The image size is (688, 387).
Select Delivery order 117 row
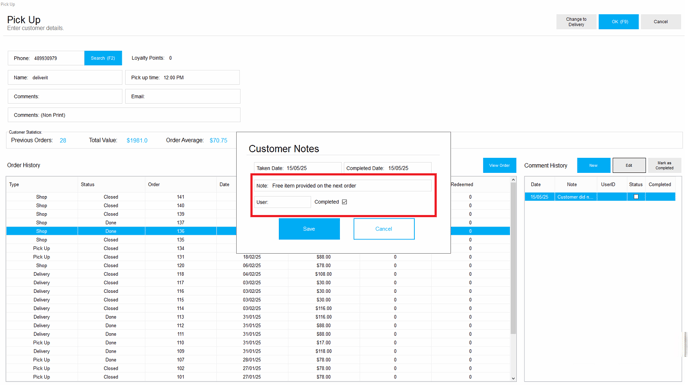(x=258, y=283)
